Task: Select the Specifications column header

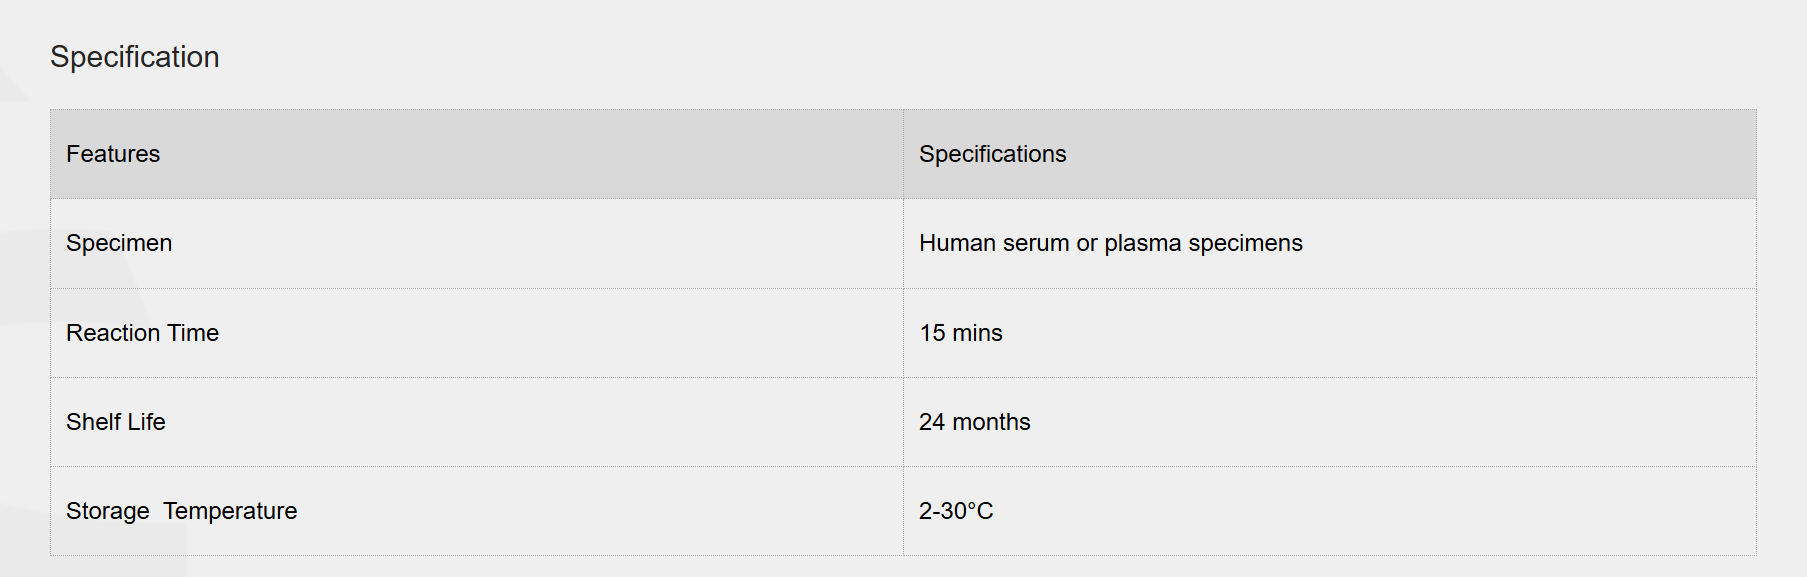Action: pos(992,154)
